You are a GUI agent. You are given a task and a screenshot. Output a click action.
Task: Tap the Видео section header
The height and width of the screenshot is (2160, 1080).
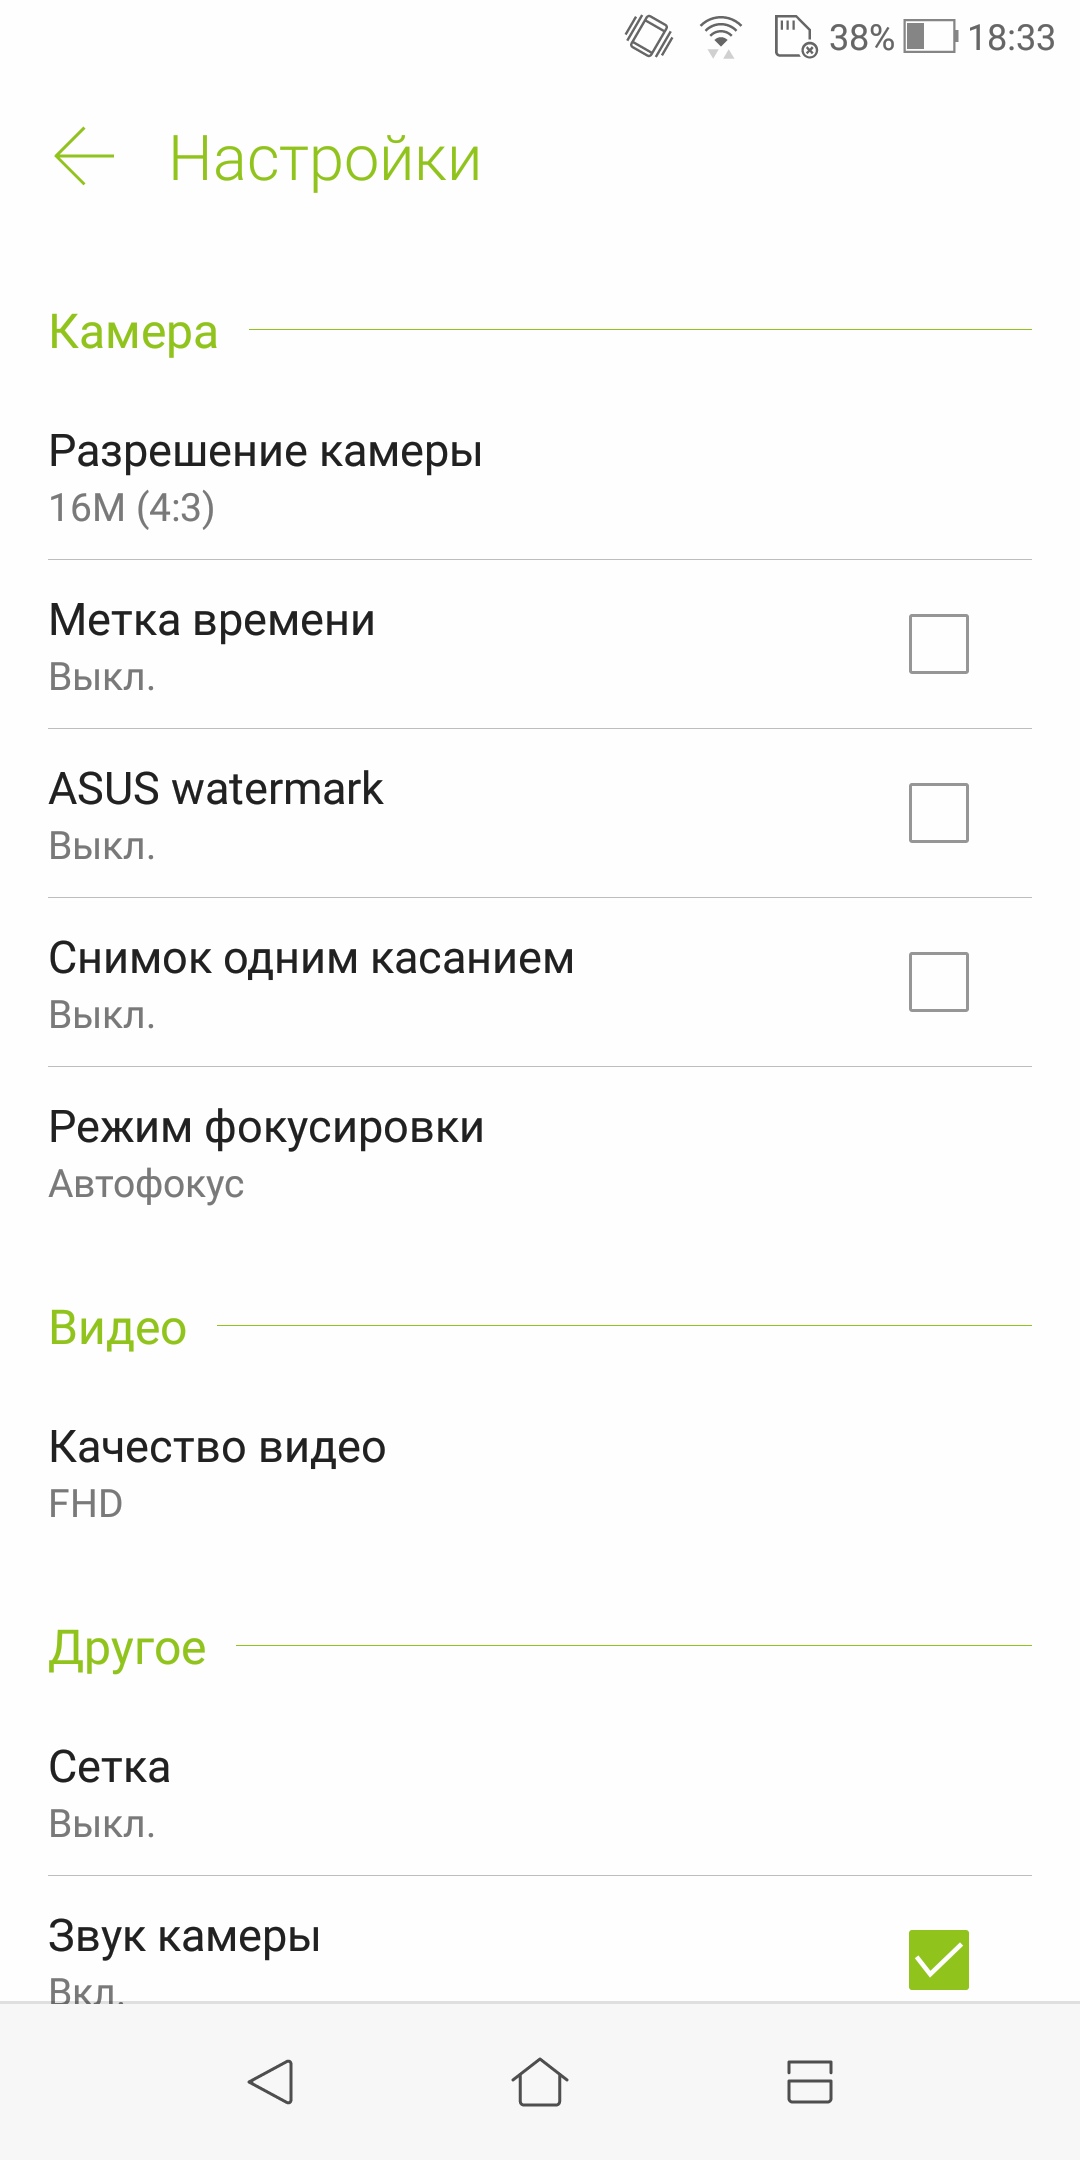(118, 1328)
